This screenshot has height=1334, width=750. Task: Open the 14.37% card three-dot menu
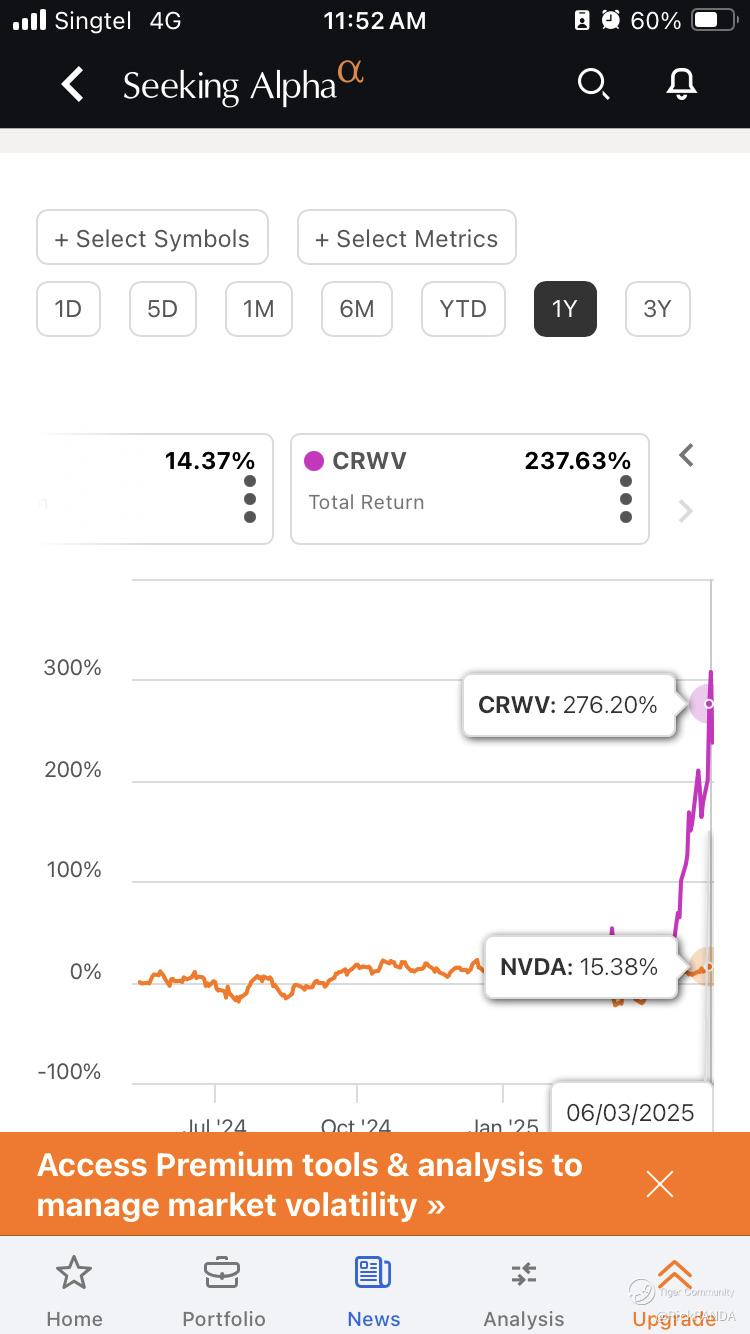[x=250, y=499]
